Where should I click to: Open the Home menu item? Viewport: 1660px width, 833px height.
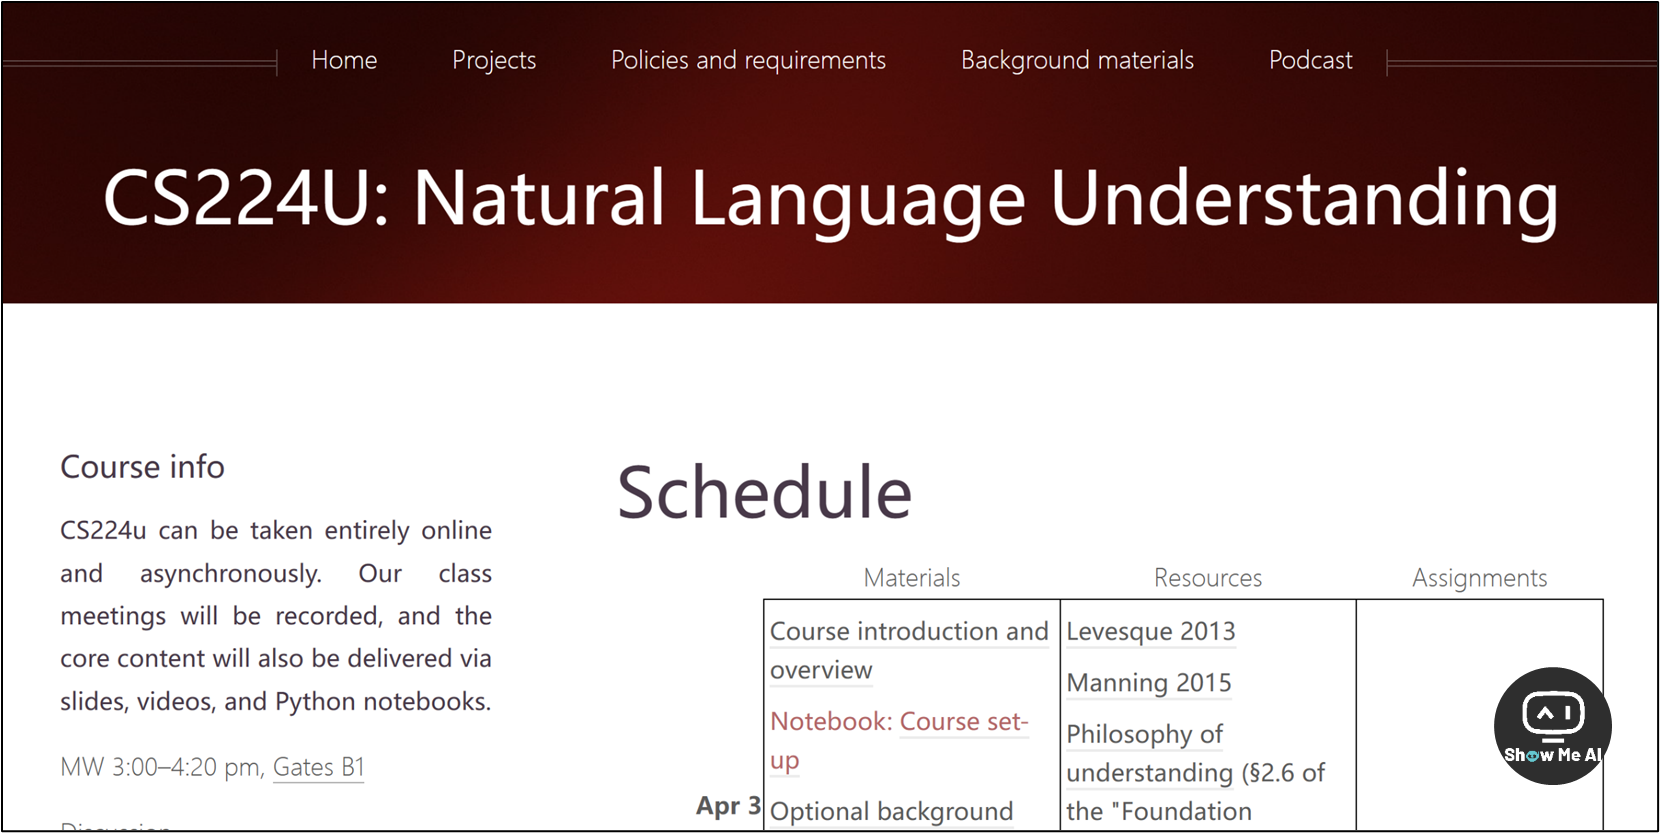(x=344, y=60)
